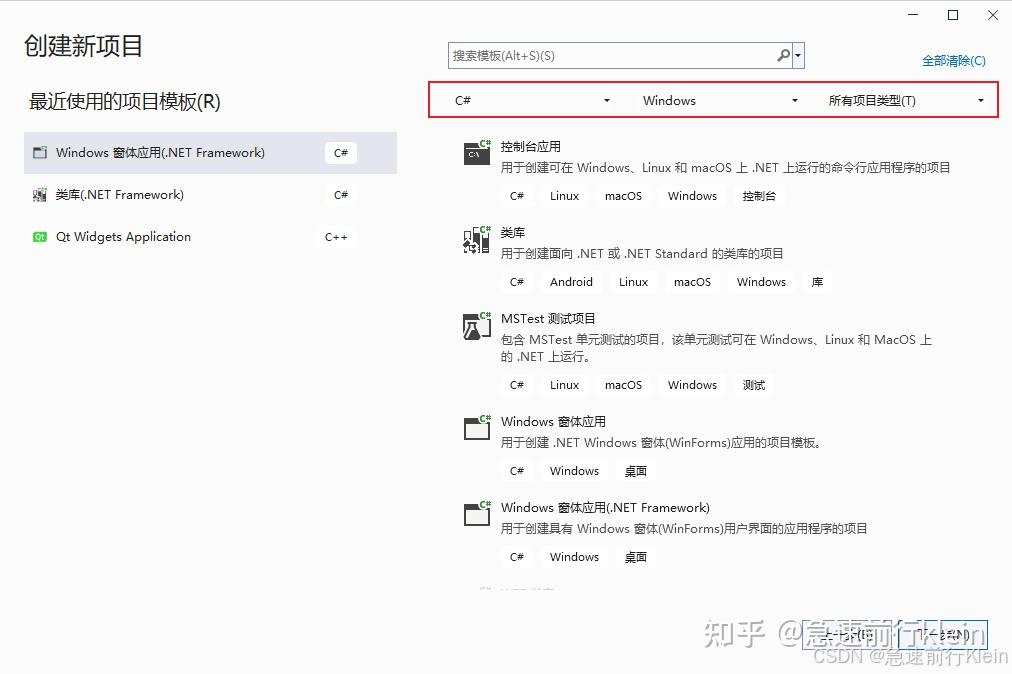The image size is (1012, 674).
Task: Click the 桌面 tag under Windows 窗体应用
Action: [x=635, y=471]
